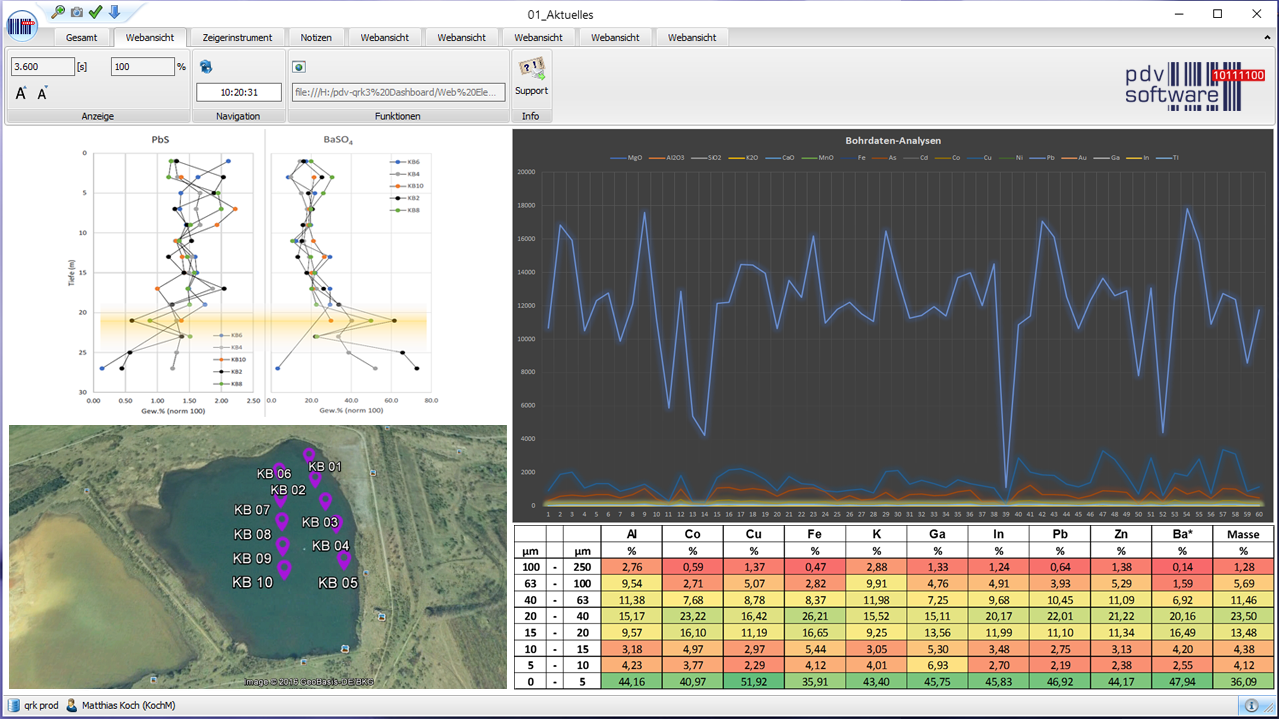
Task: Open the Zeigerinstrument tab
Action: tap(237, 37)
